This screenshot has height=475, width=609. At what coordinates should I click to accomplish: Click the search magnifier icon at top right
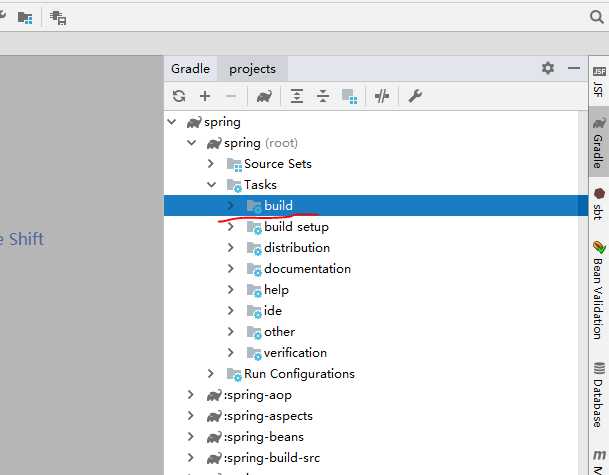point(597,17)
